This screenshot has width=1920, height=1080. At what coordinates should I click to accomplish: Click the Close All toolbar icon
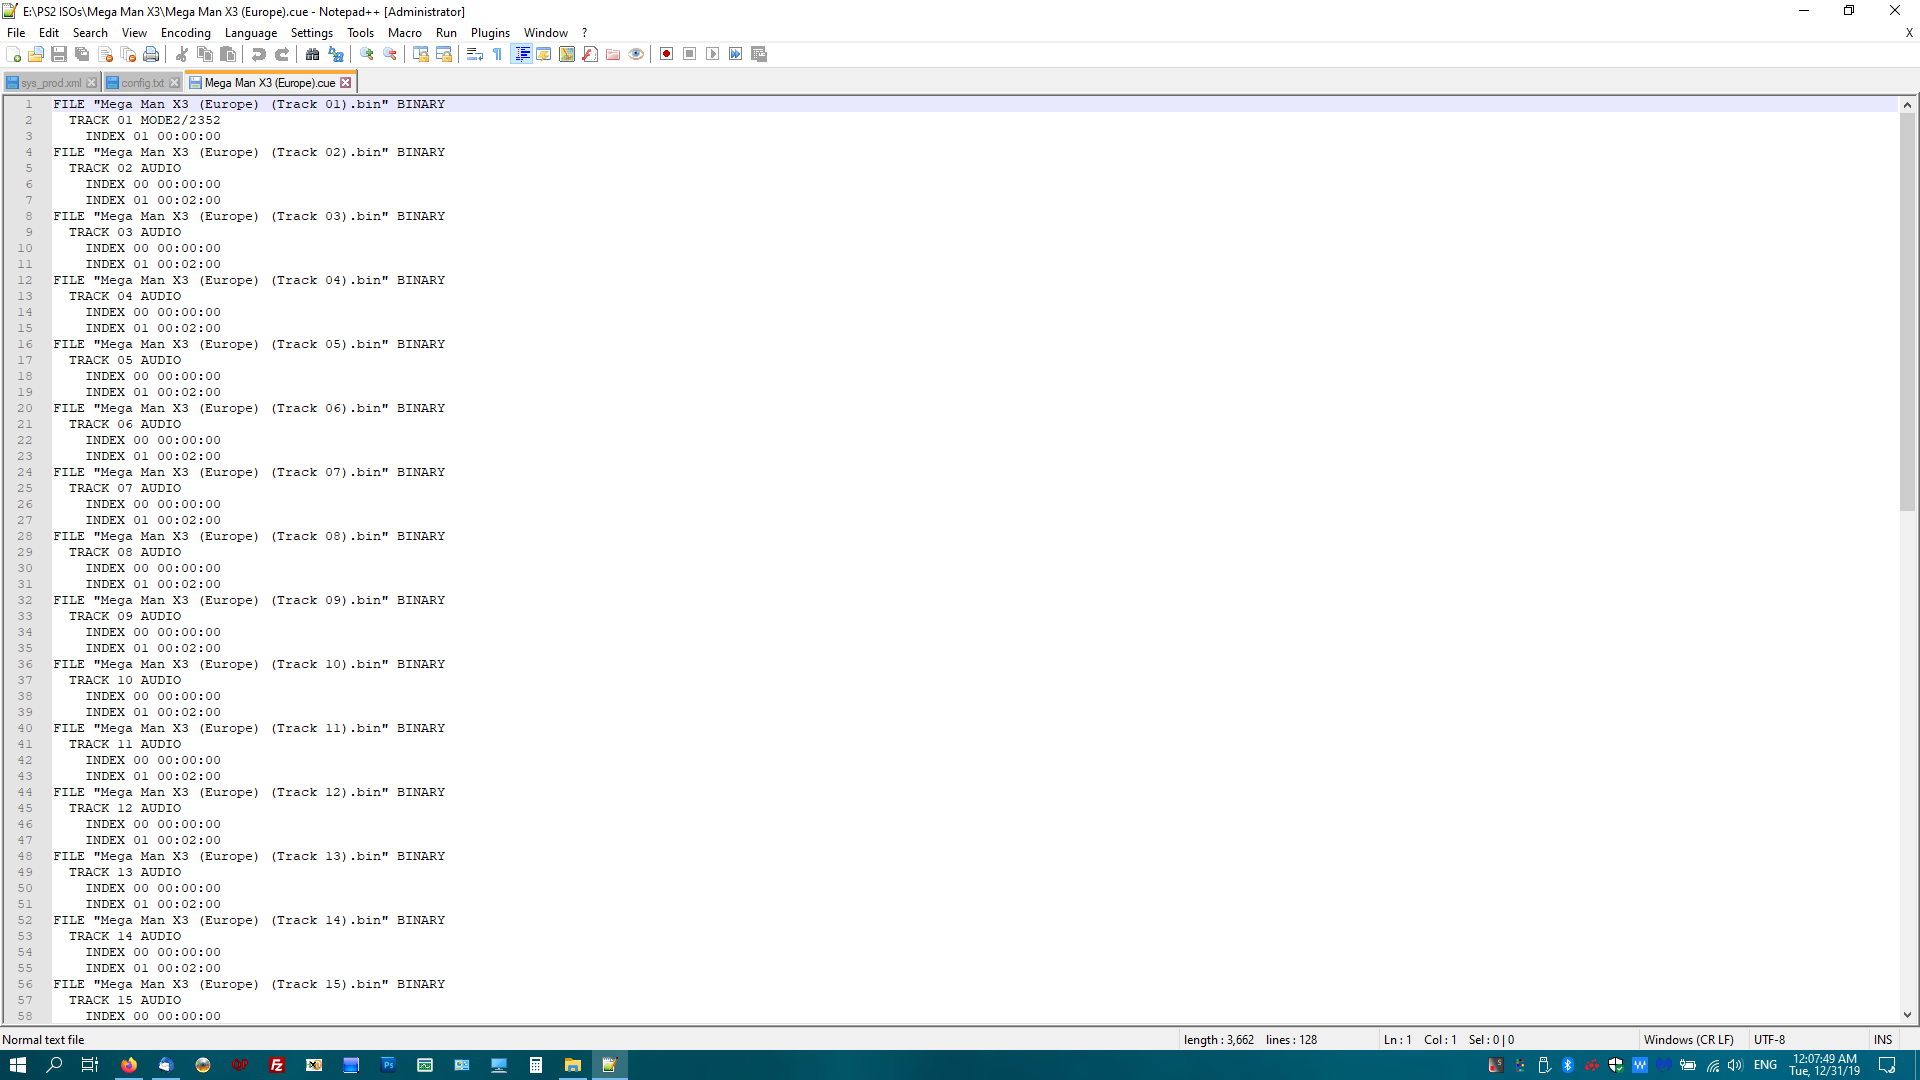pyautogui.click(x=128, y=54)
